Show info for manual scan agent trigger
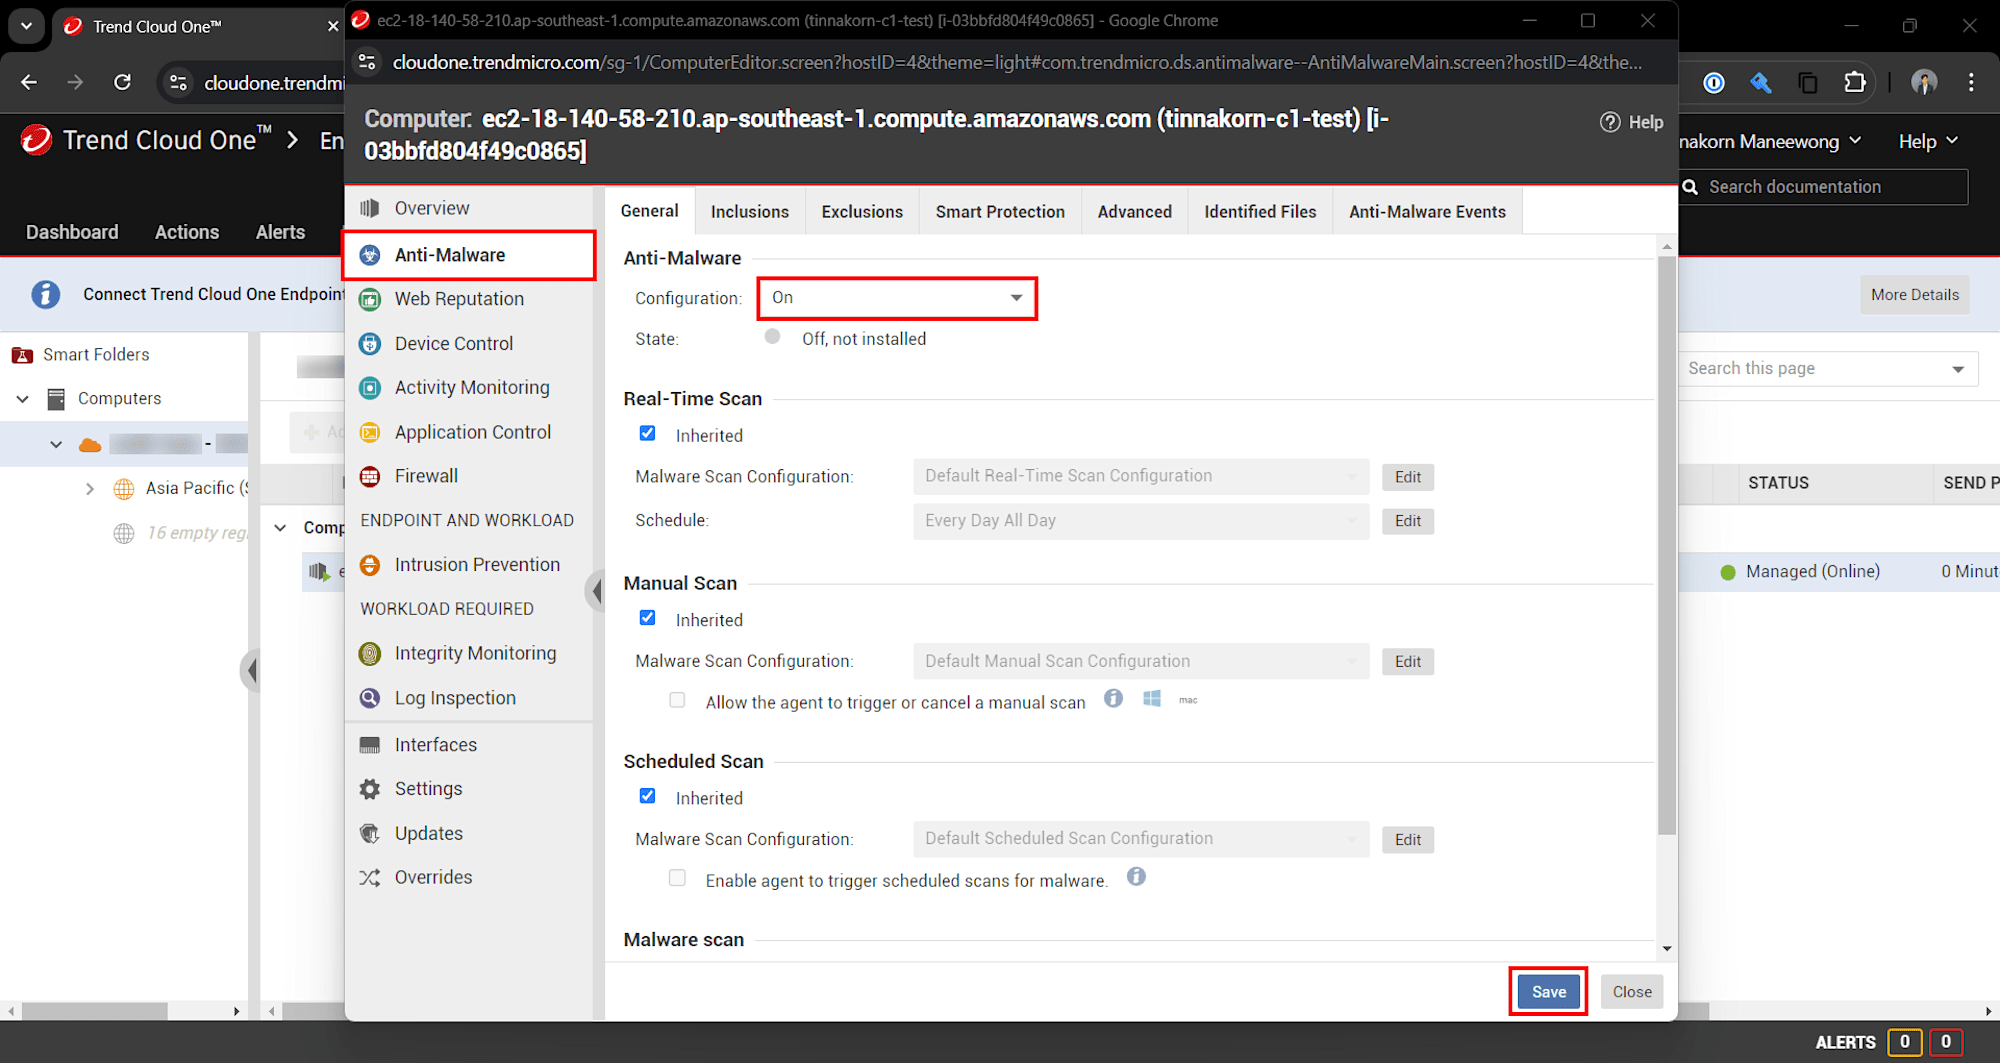This screenshot has width=2000, height=1063. pos(1113,698)
